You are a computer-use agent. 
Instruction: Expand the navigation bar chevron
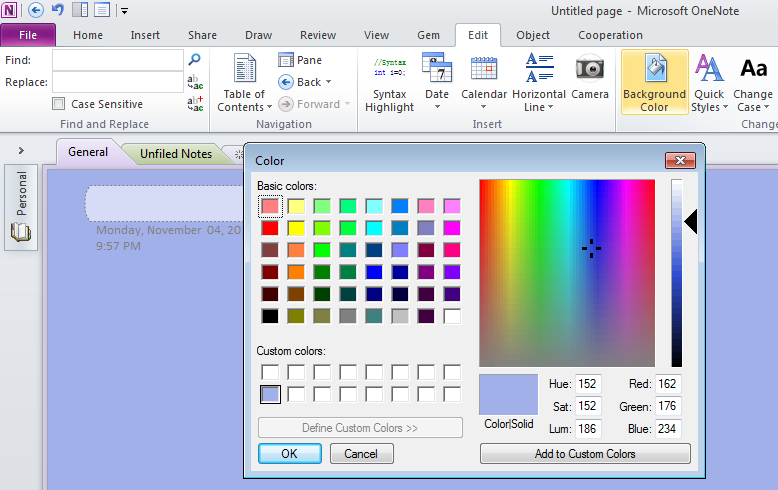pos(21,151)
